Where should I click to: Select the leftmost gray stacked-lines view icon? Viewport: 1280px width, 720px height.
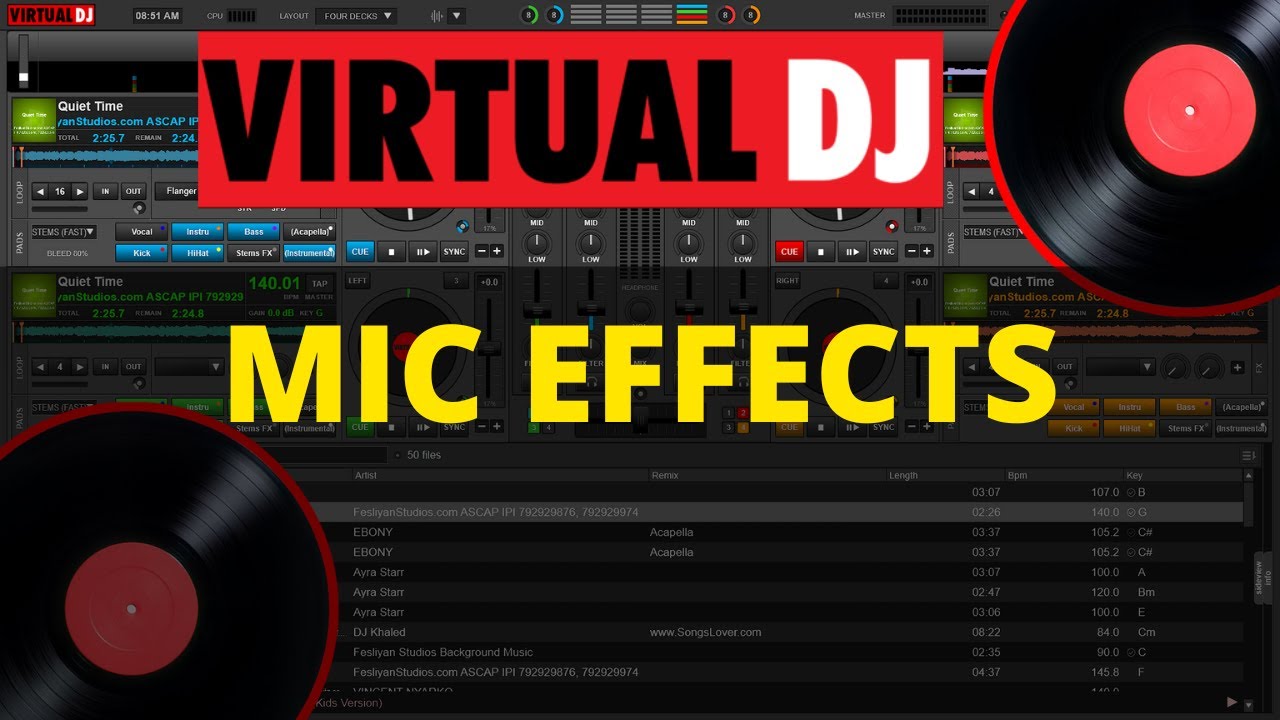[x=586, y=15]
